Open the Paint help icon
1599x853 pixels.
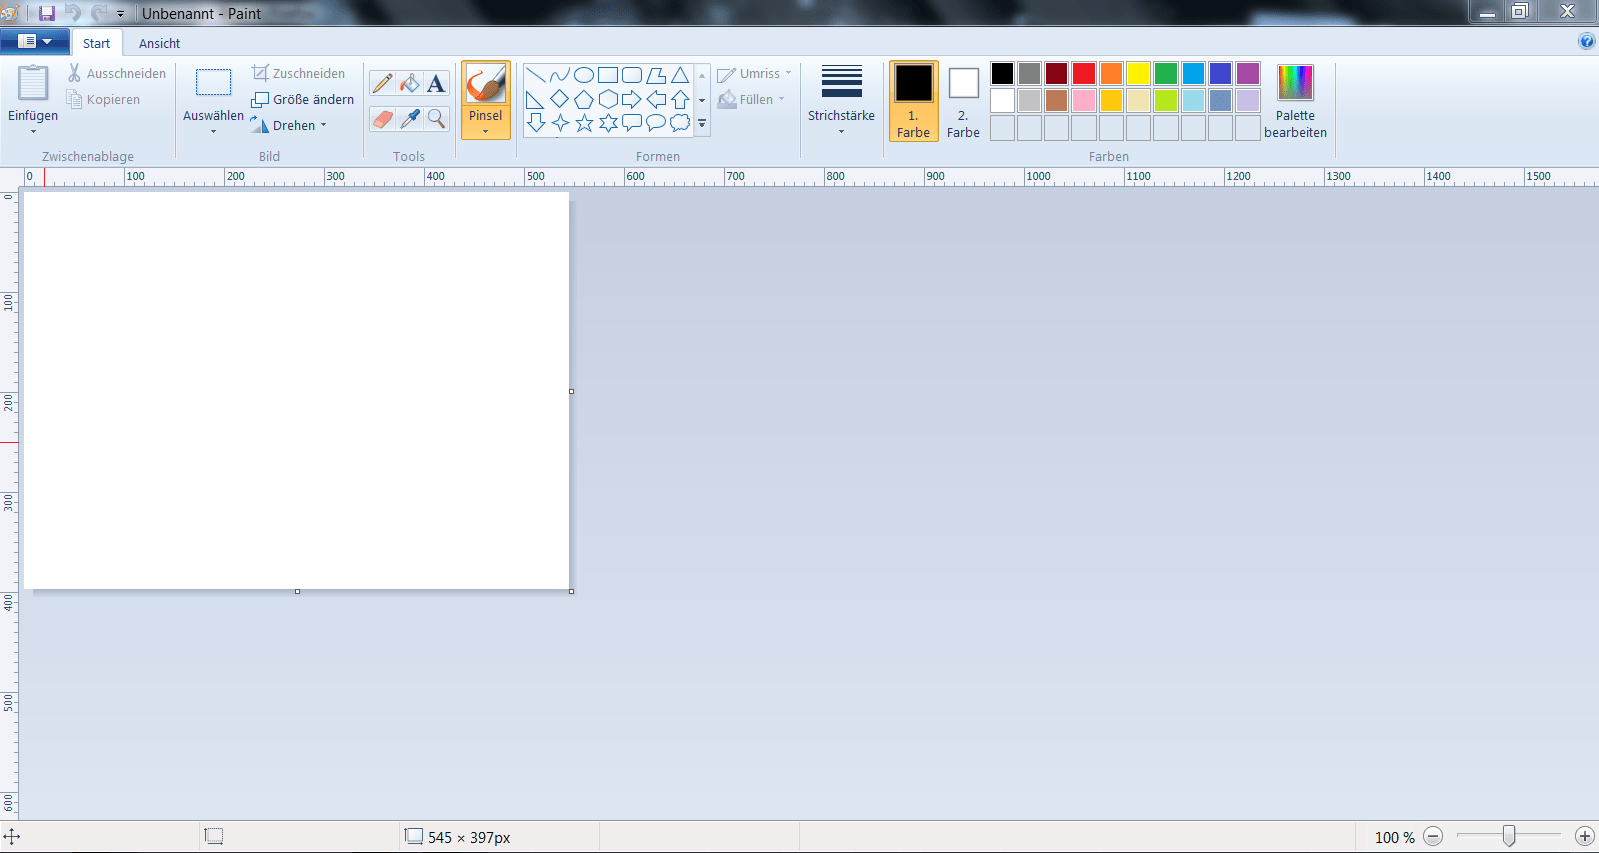point(1586,41)
